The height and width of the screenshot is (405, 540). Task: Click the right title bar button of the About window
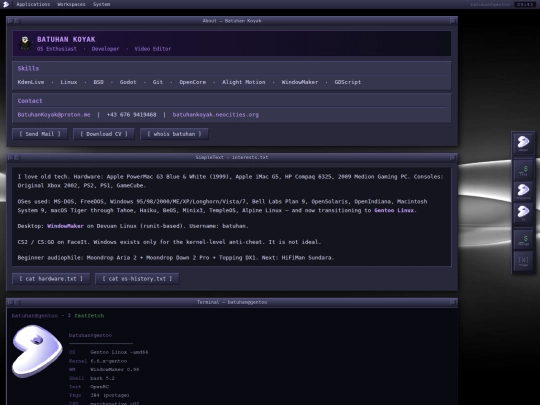(453, 21)
